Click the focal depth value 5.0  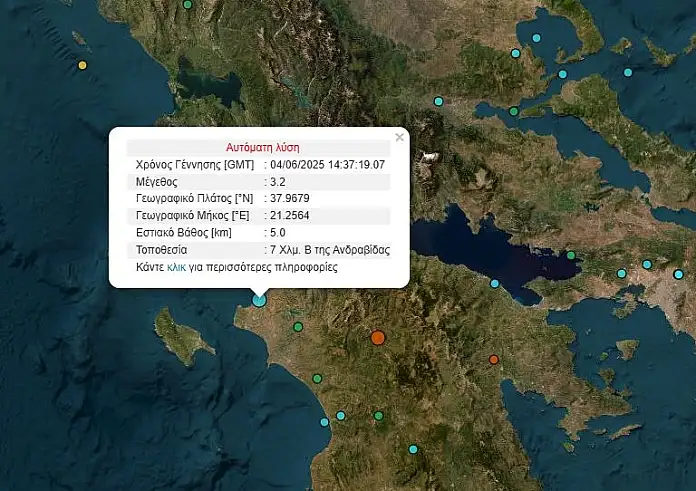[x=277, y=233]
